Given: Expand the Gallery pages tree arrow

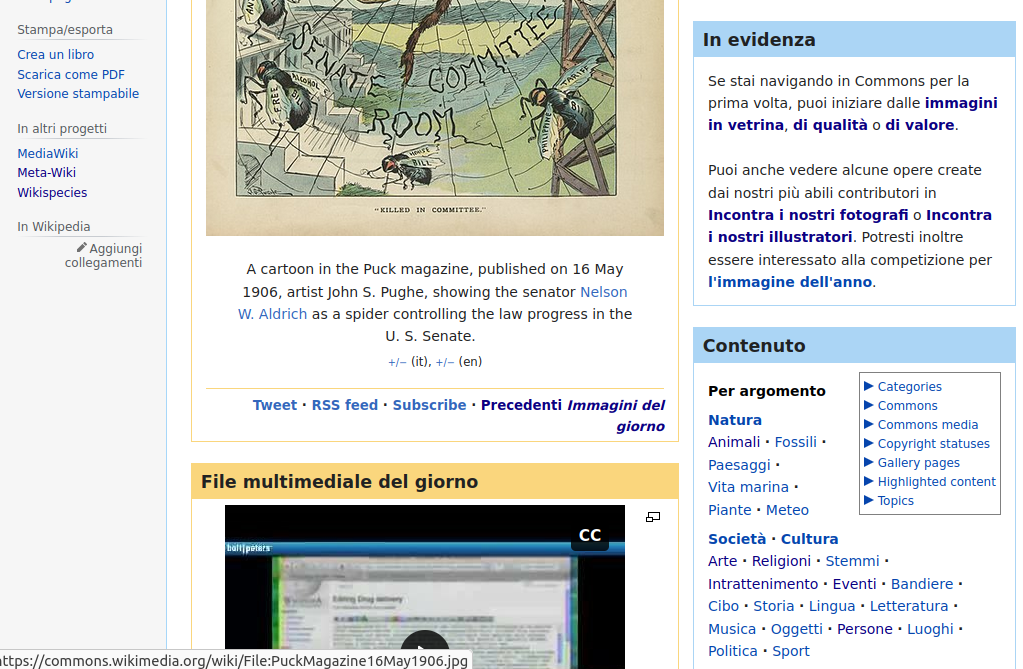Looking at the screenshot, I should tap(868, 462).
